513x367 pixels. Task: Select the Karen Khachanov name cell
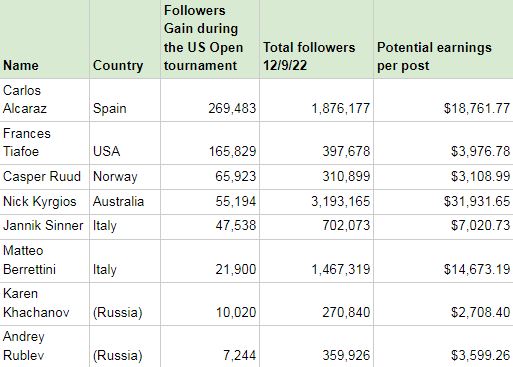tap(44, 304)
